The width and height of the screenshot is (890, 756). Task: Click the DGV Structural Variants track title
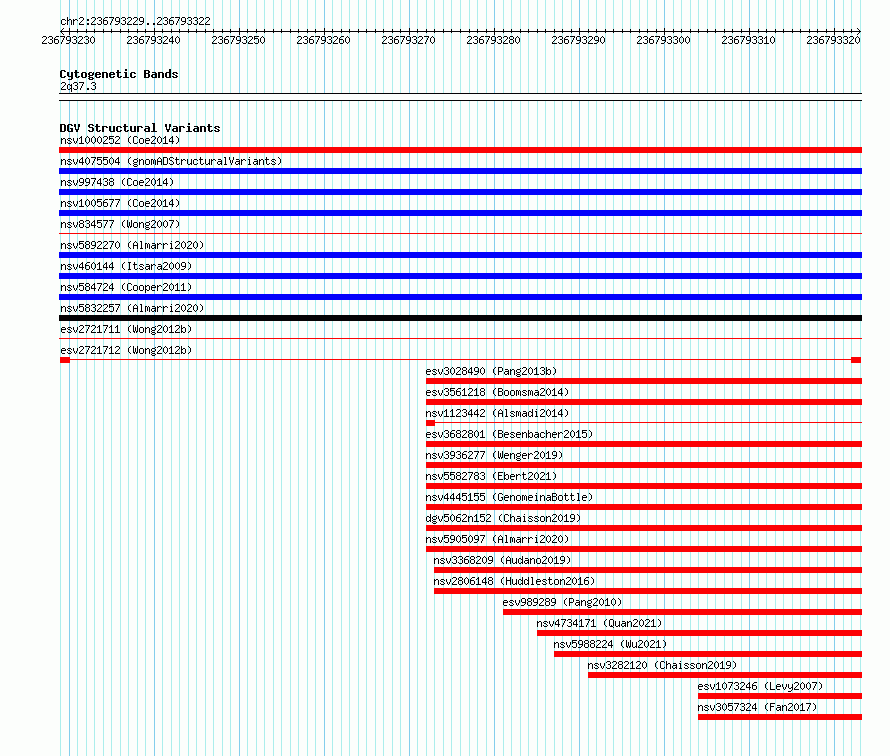pyautogui.click(x=140, y=128)
